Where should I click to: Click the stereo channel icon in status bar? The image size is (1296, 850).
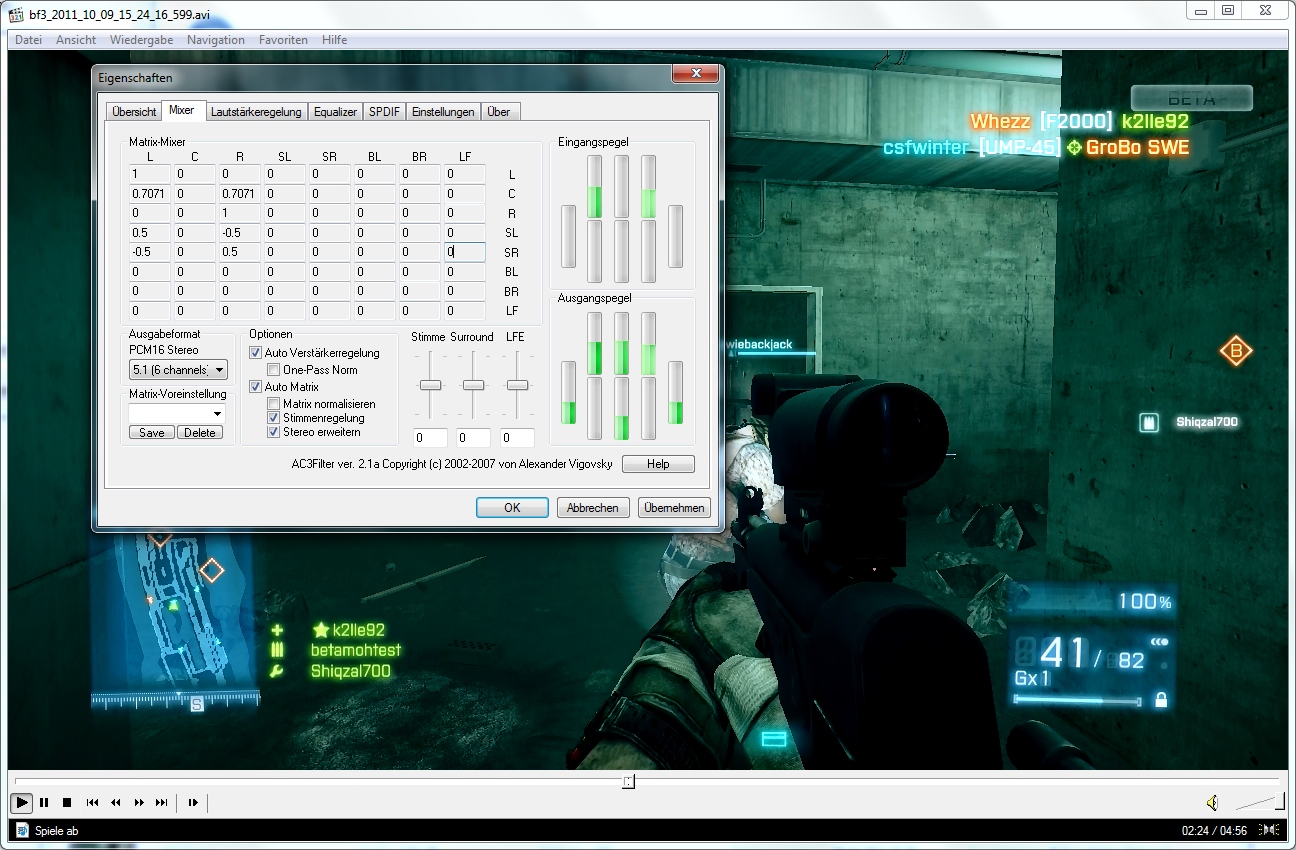click(x=1269, y=830)
